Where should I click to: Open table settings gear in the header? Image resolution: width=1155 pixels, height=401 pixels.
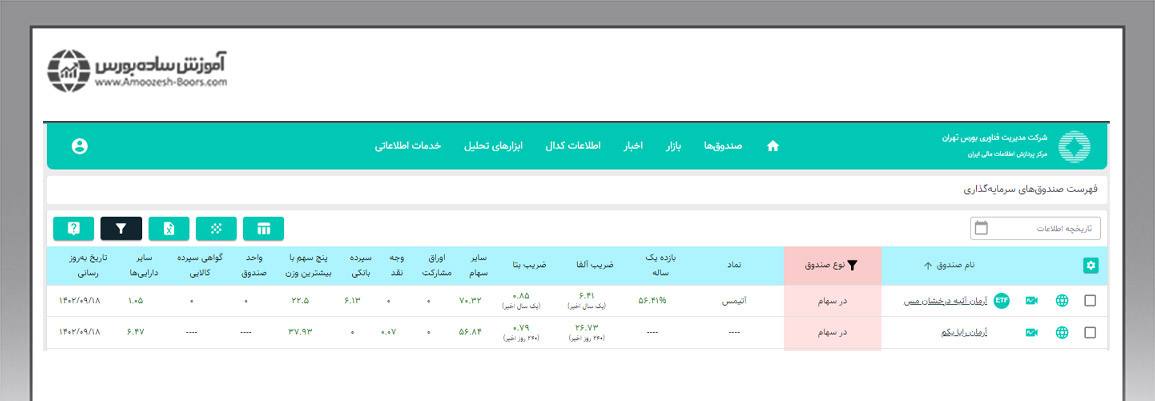coord(1090,265)
